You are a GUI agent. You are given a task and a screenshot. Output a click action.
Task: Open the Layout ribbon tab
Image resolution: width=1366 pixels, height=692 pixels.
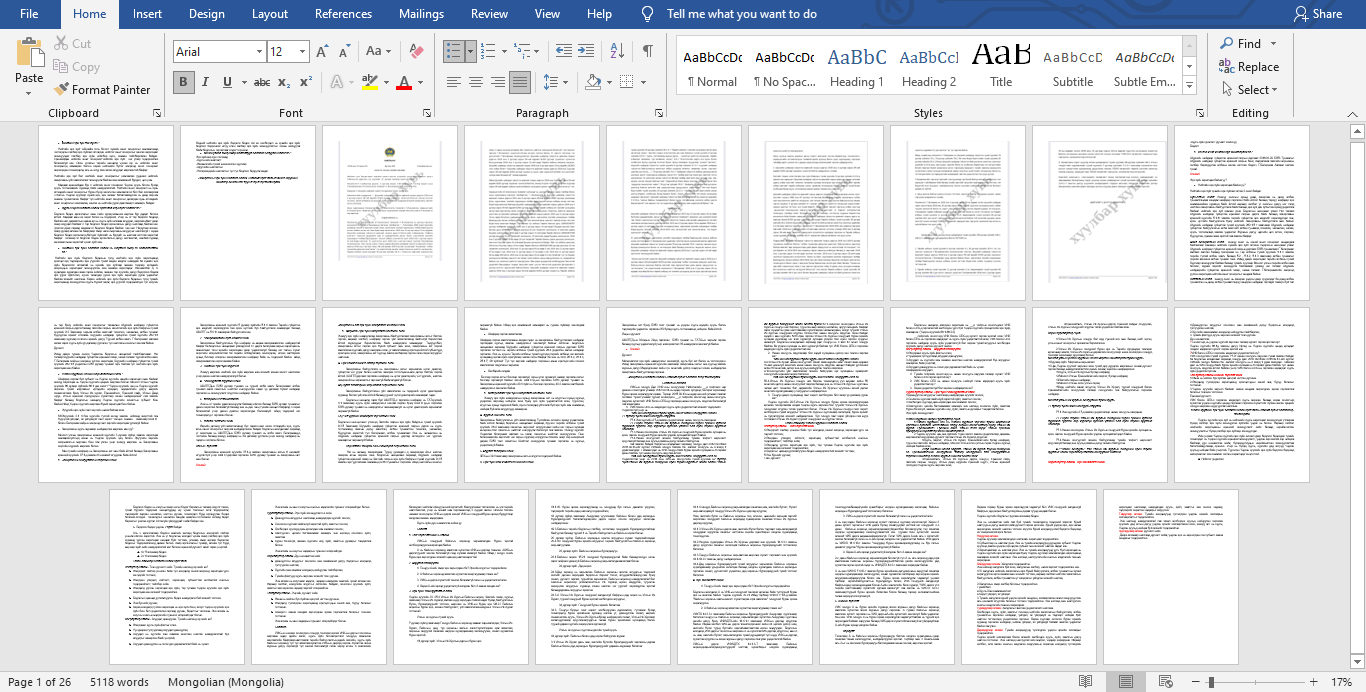(x=270, y=14)
